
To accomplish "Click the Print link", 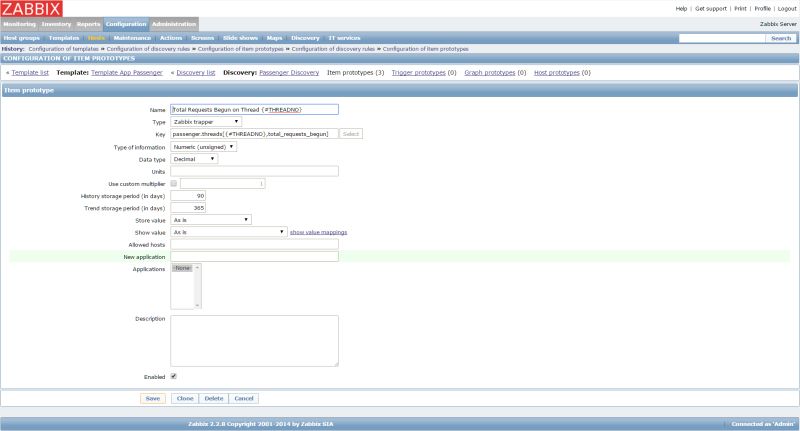I will tap(740, 9).
